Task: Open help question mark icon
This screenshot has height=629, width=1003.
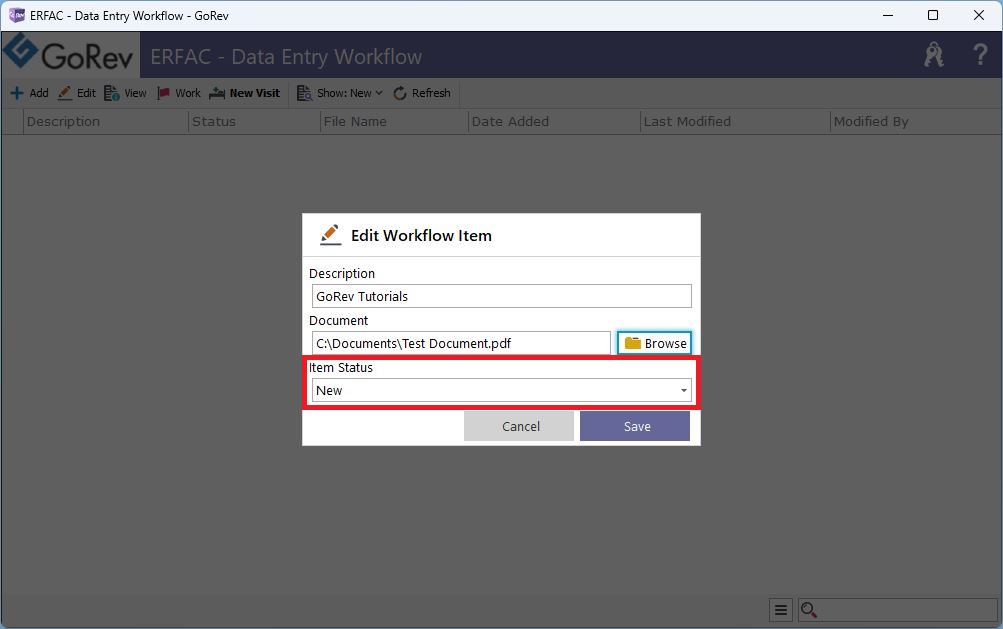Action: point(979,55)
